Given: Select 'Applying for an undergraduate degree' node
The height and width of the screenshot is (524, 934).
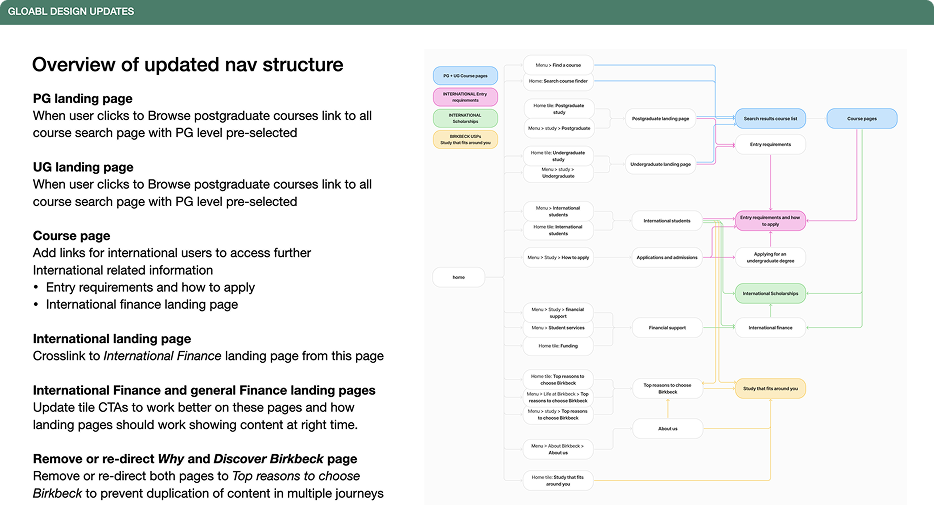Looking at the screenshot, I should point(770,257).
